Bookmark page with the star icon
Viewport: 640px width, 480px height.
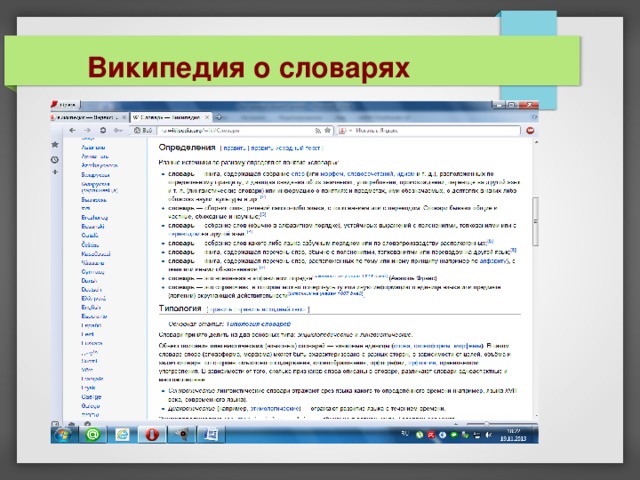click(x=328, y=131)
